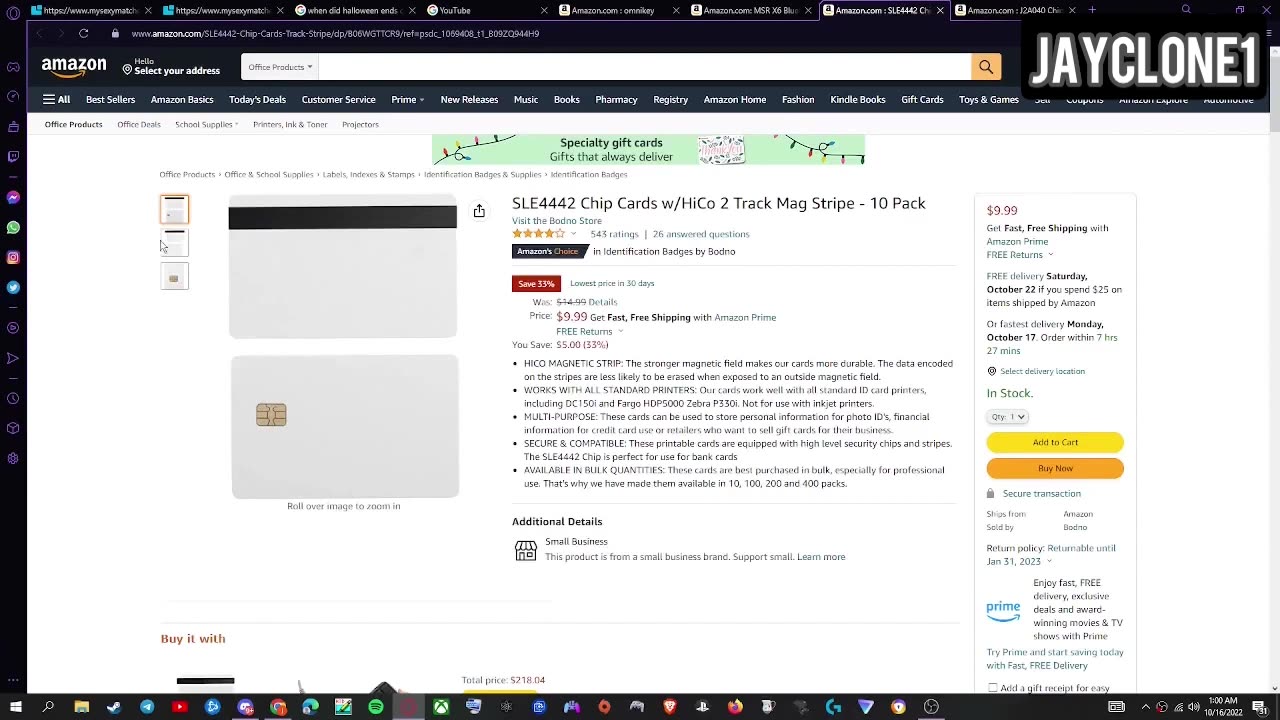Image resolution: width=1280 pixels, height=720 pixels.
Task: Open Printers, Ink & Toner subnav link
Action: click(290, 124)
